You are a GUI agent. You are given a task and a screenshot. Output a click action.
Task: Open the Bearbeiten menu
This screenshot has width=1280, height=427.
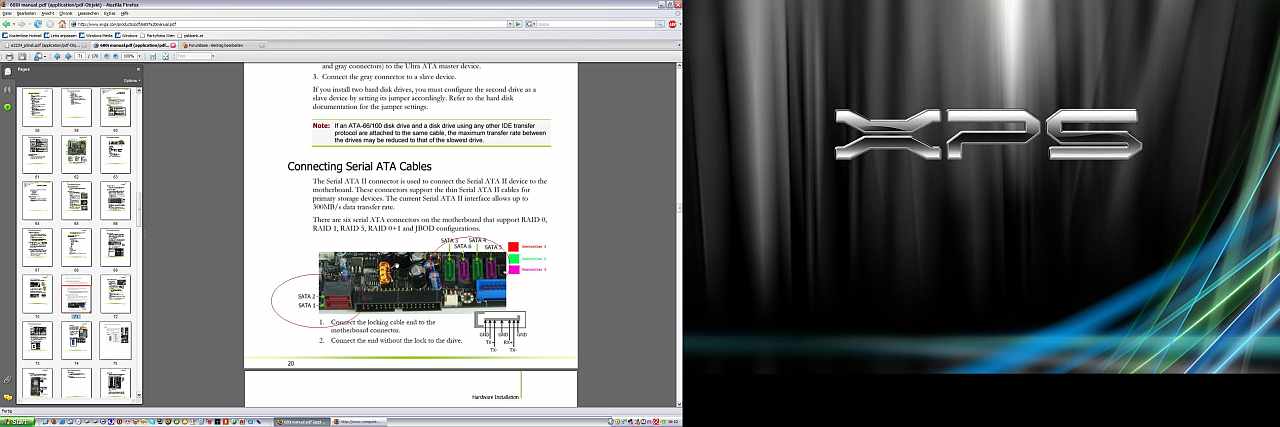(26, 13)
